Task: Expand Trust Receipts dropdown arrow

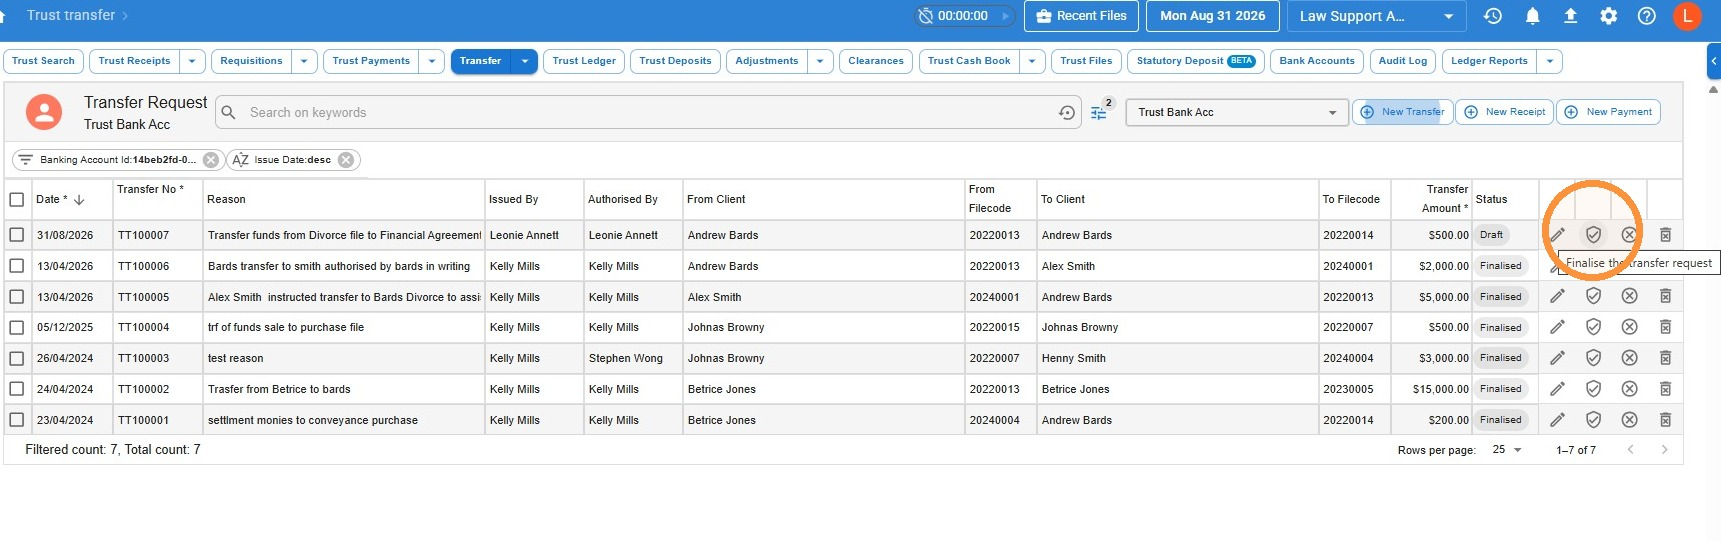Action: click(192, 61)
